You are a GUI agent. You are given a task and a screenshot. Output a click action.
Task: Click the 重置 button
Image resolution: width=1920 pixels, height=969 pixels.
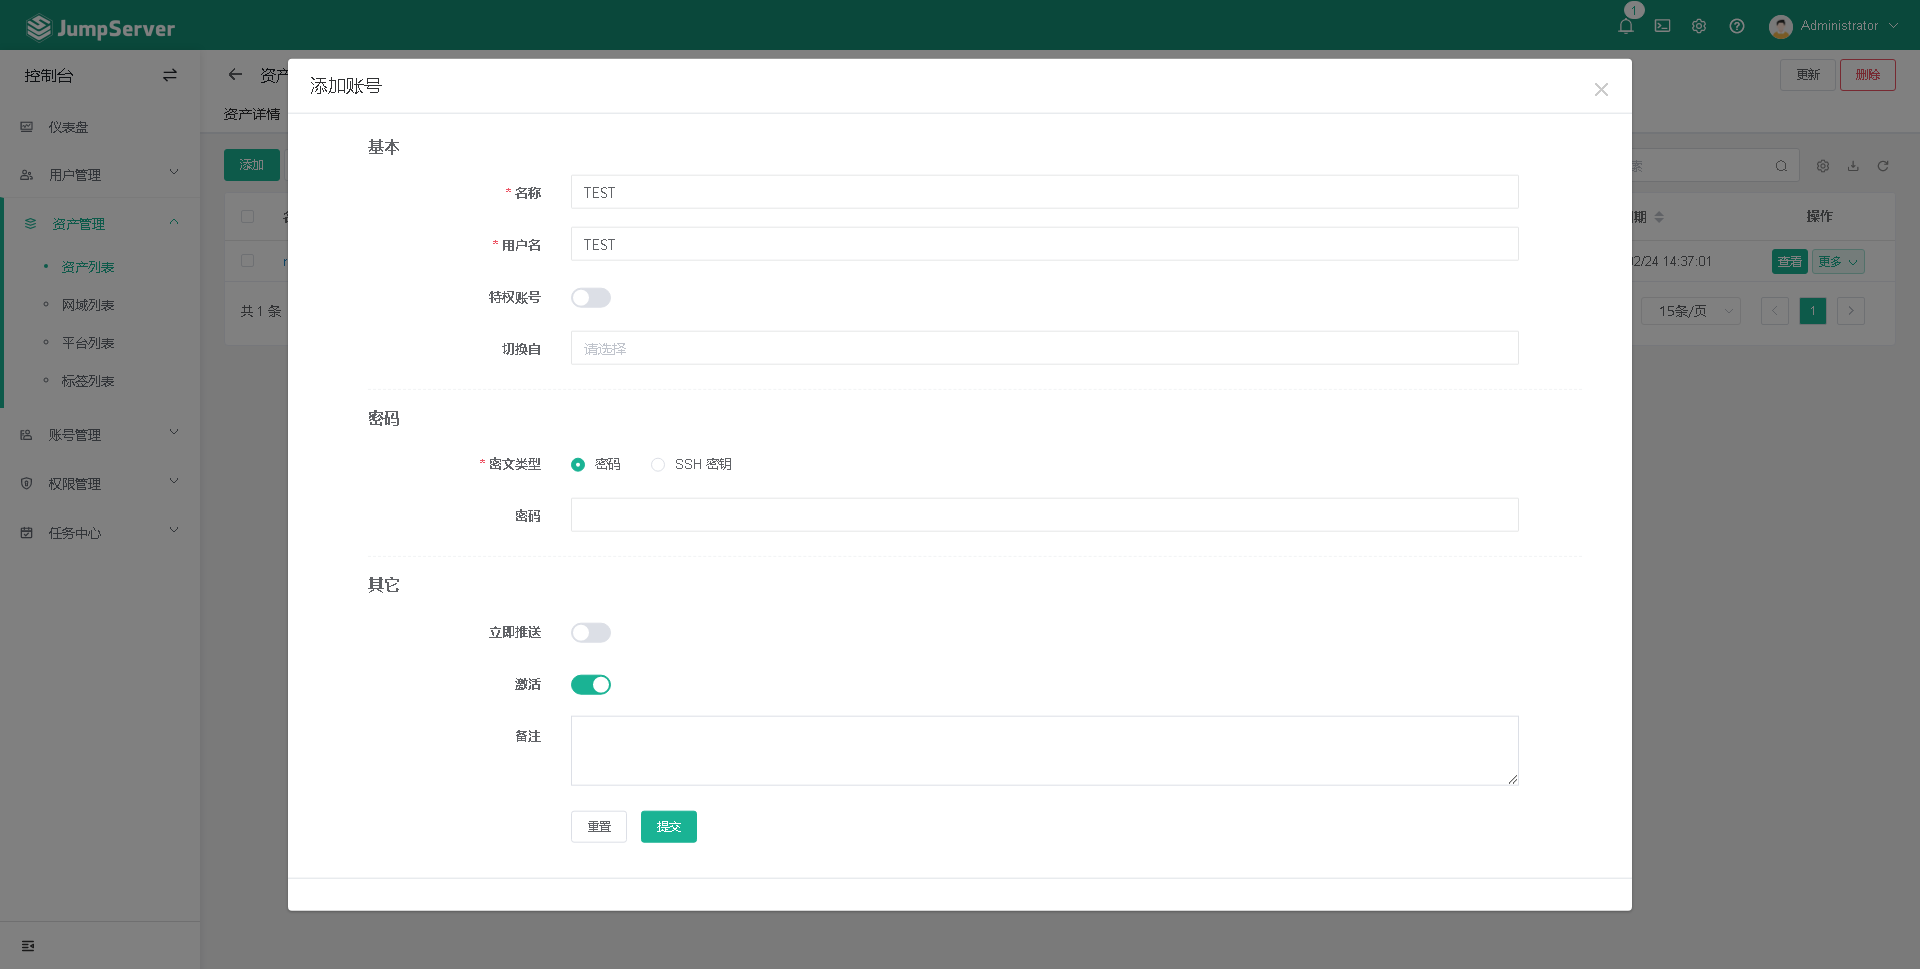coord(599,827)
